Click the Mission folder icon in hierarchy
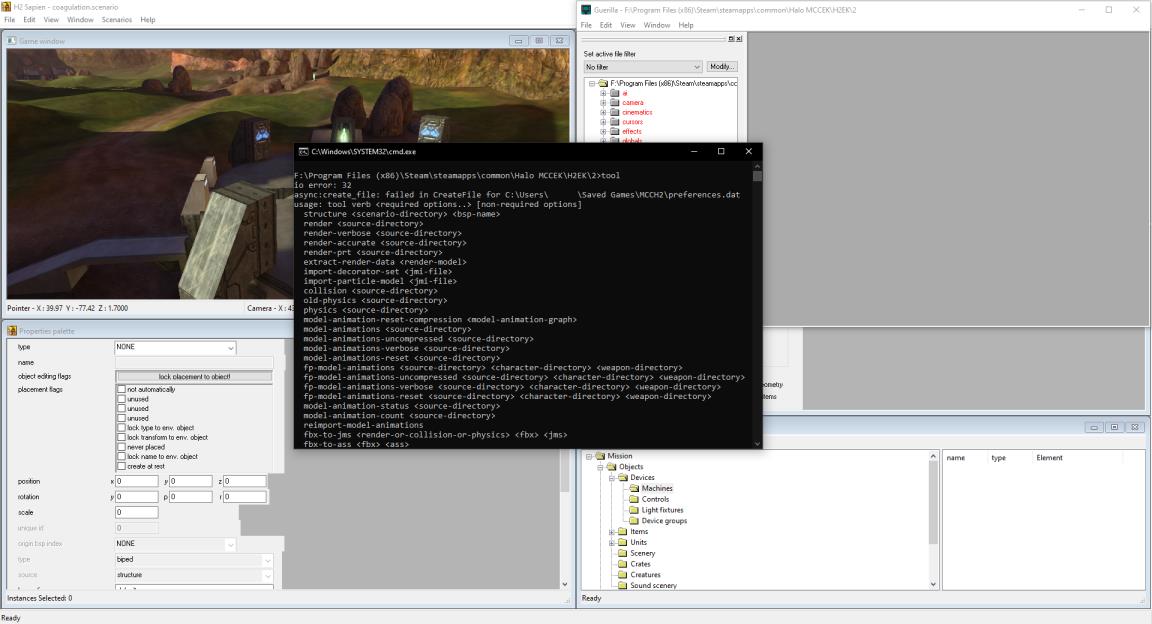 [600, 456]
